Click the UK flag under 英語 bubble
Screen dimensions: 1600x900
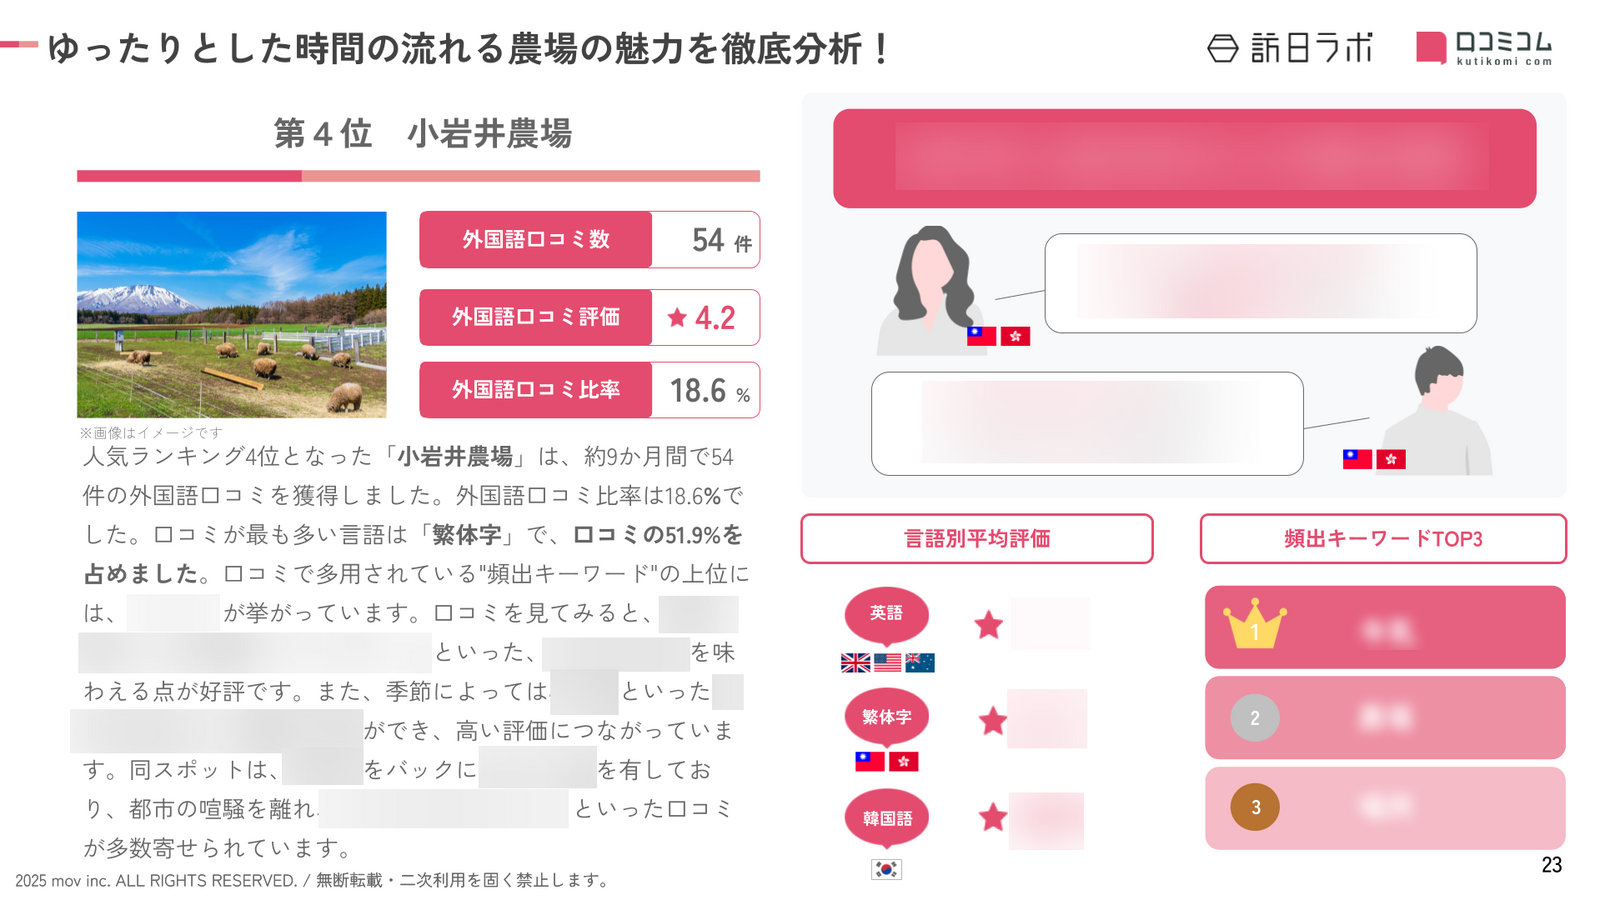(855, 662)
